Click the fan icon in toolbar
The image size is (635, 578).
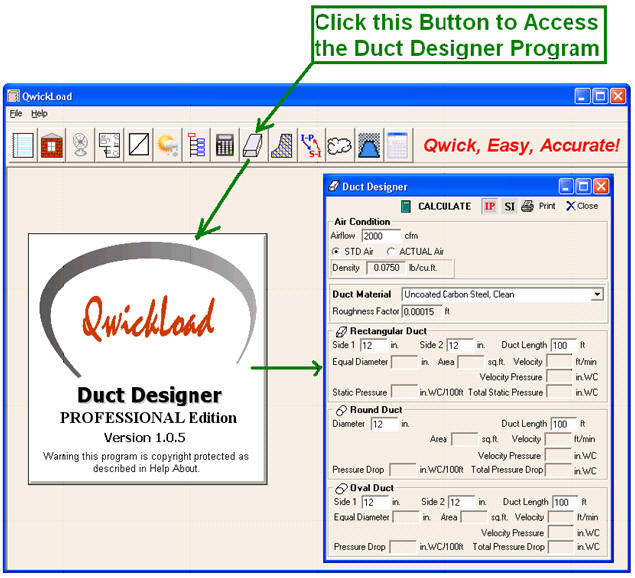81,144
